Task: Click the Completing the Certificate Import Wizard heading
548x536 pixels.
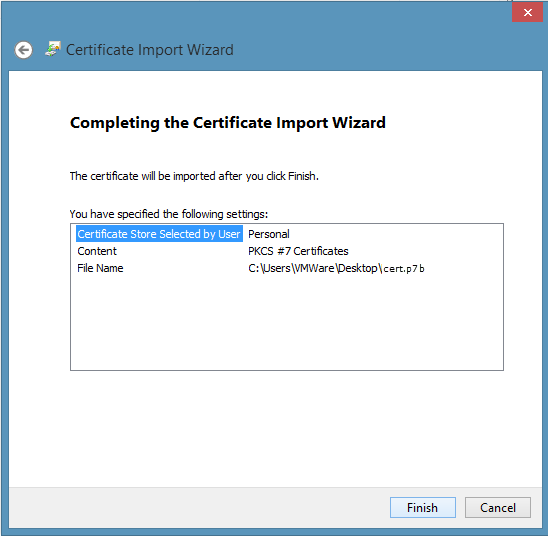Action: point(228,123)
